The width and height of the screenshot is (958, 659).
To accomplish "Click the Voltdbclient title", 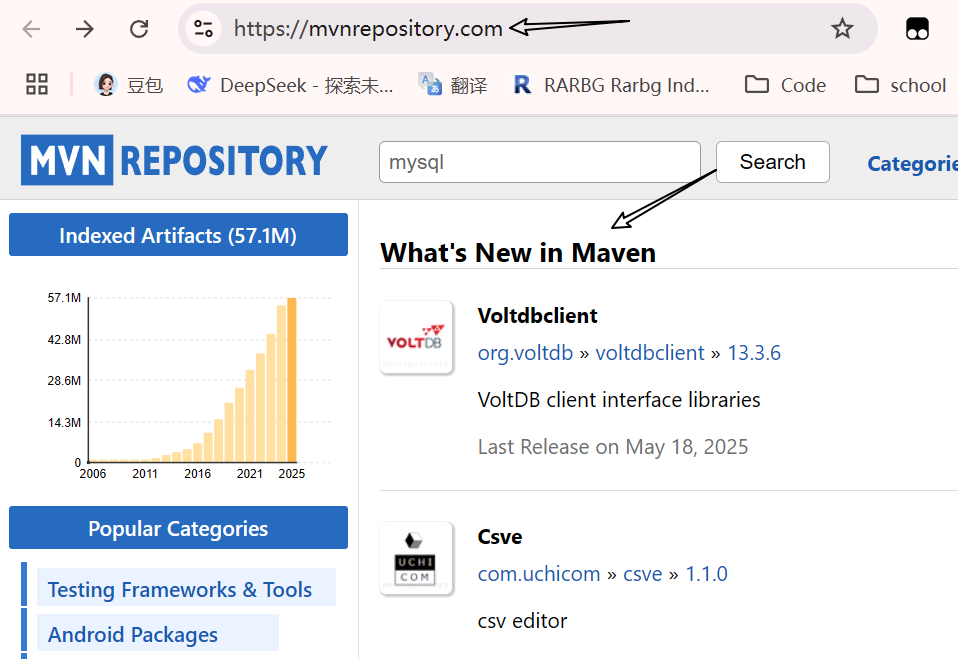I will [x=538, y=316].
